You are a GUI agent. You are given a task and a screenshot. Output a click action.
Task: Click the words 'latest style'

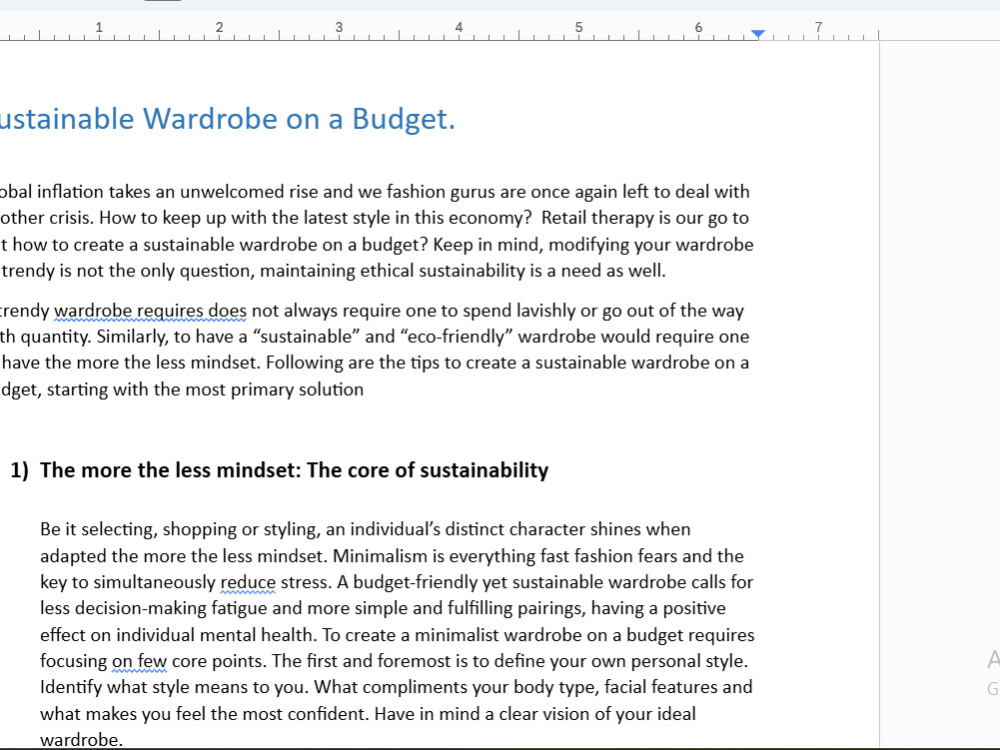point(346,218)
